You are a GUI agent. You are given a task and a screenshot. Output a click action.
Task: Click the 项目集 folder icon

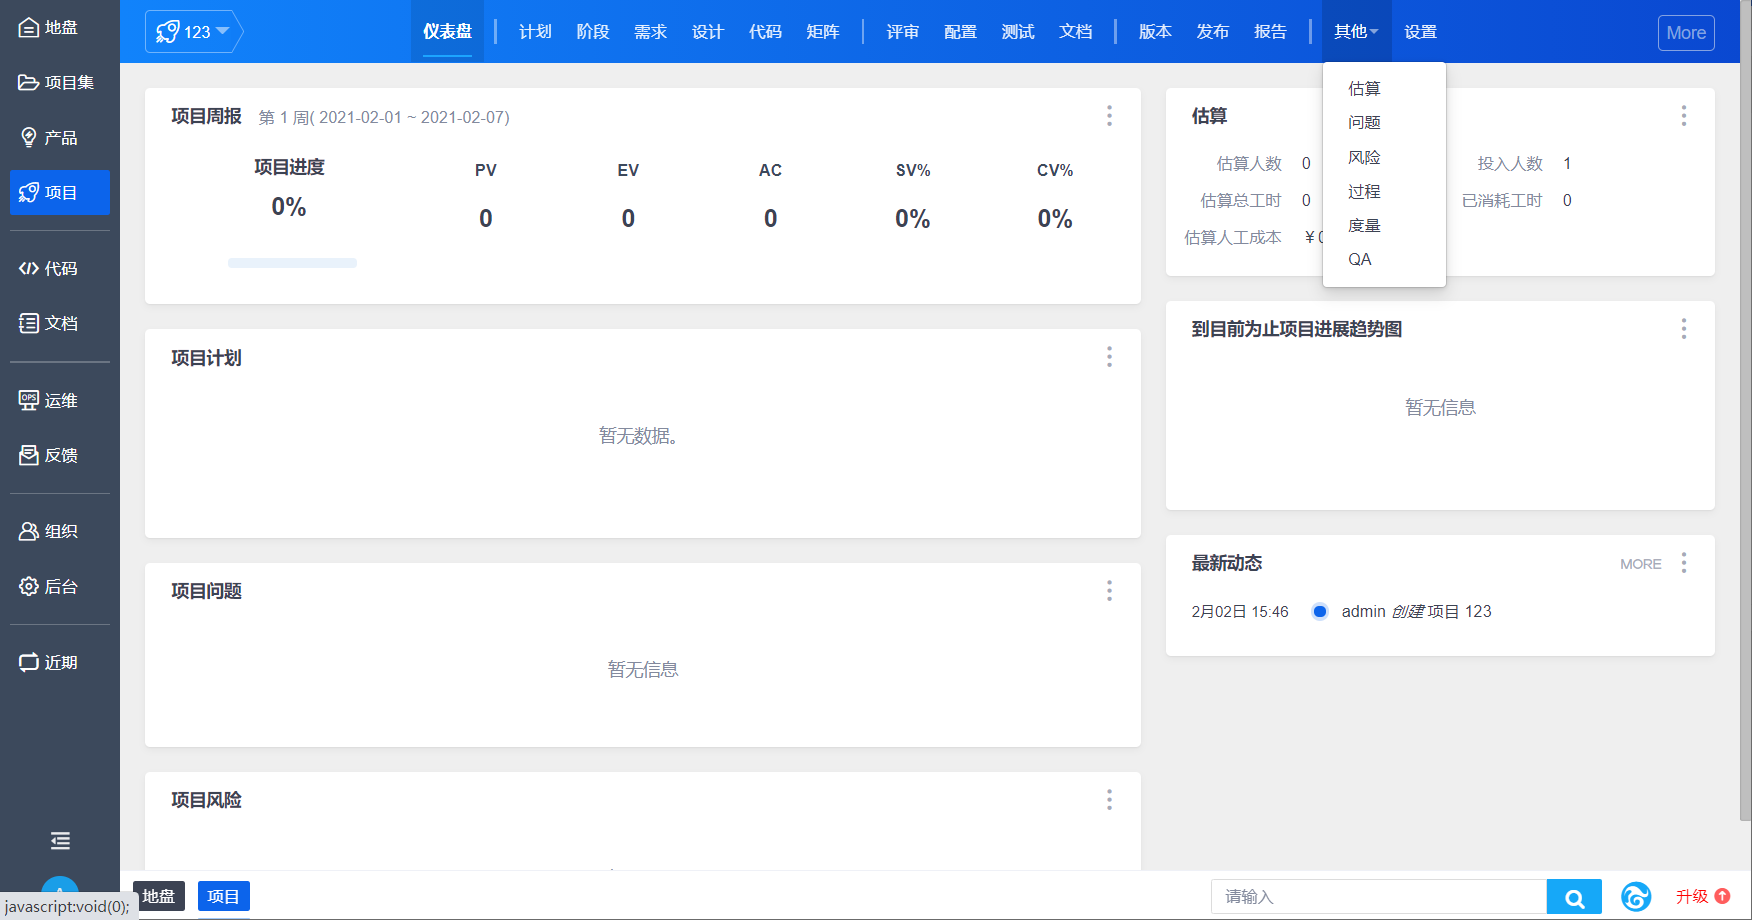click(x=29, y=83)
